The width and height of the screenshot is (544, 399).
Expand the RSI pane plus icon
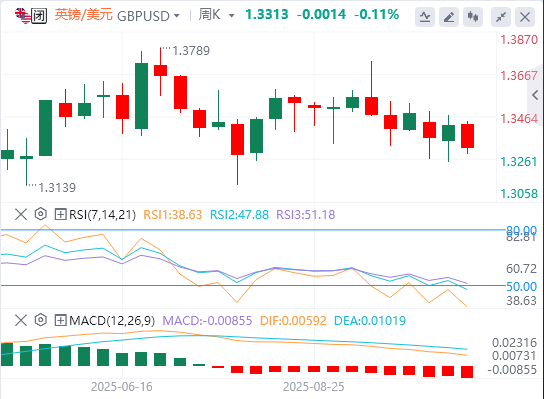60,214
